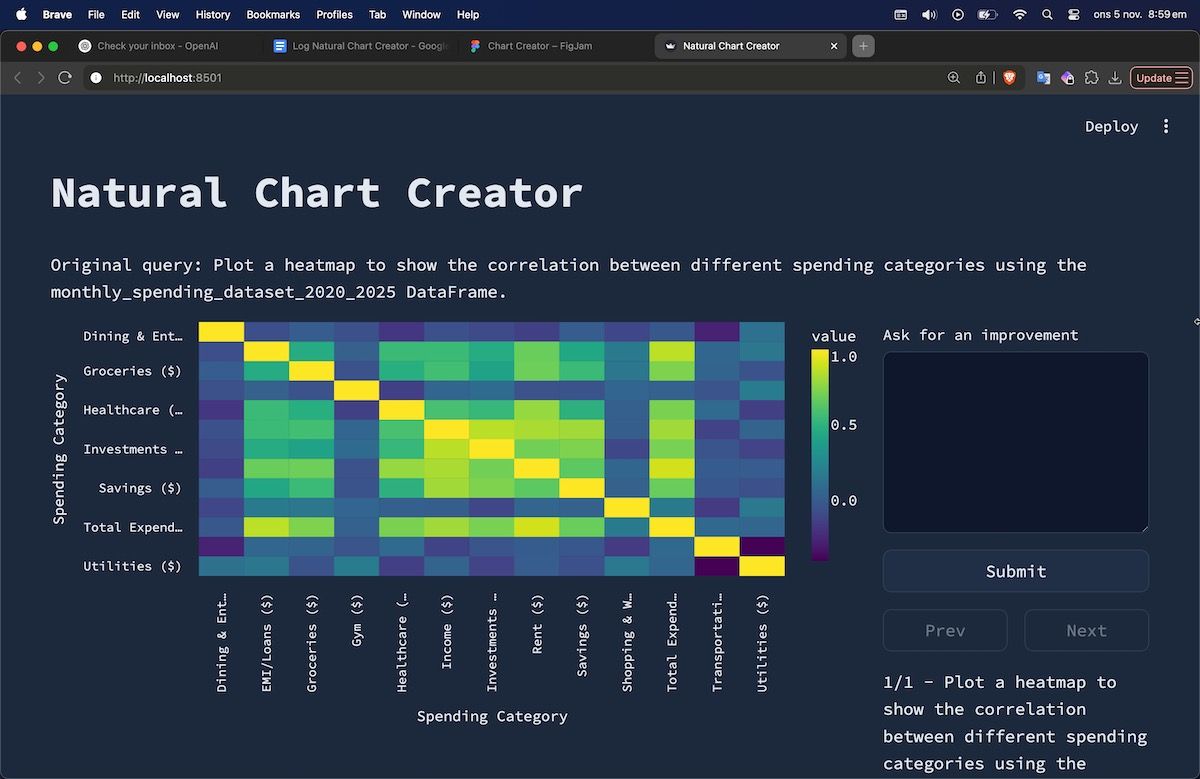
Task: Open the browser extensions puzzle icon
Action: [x=1091, y=77]
